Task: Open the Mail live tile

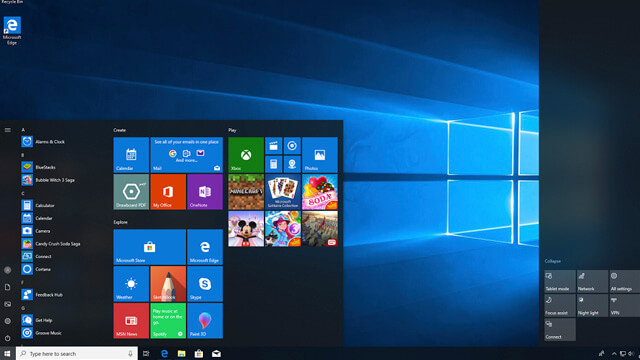Action: (x=187, y=155)
